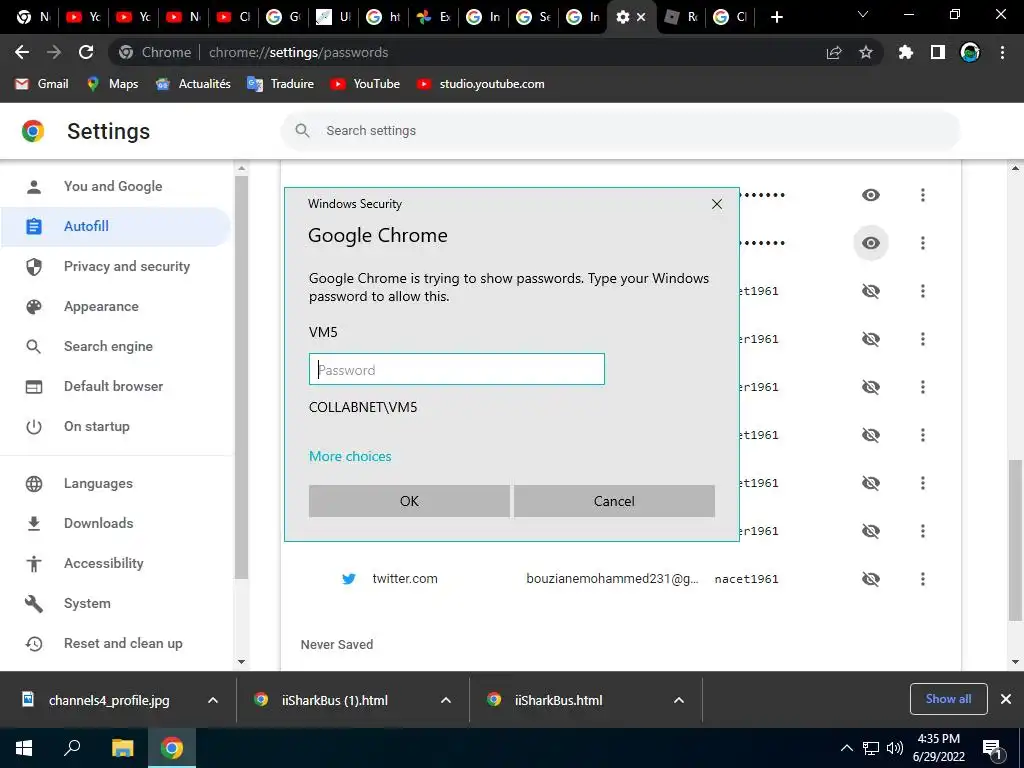Hide the twitter.com password nacet1961

pos(871,579)
